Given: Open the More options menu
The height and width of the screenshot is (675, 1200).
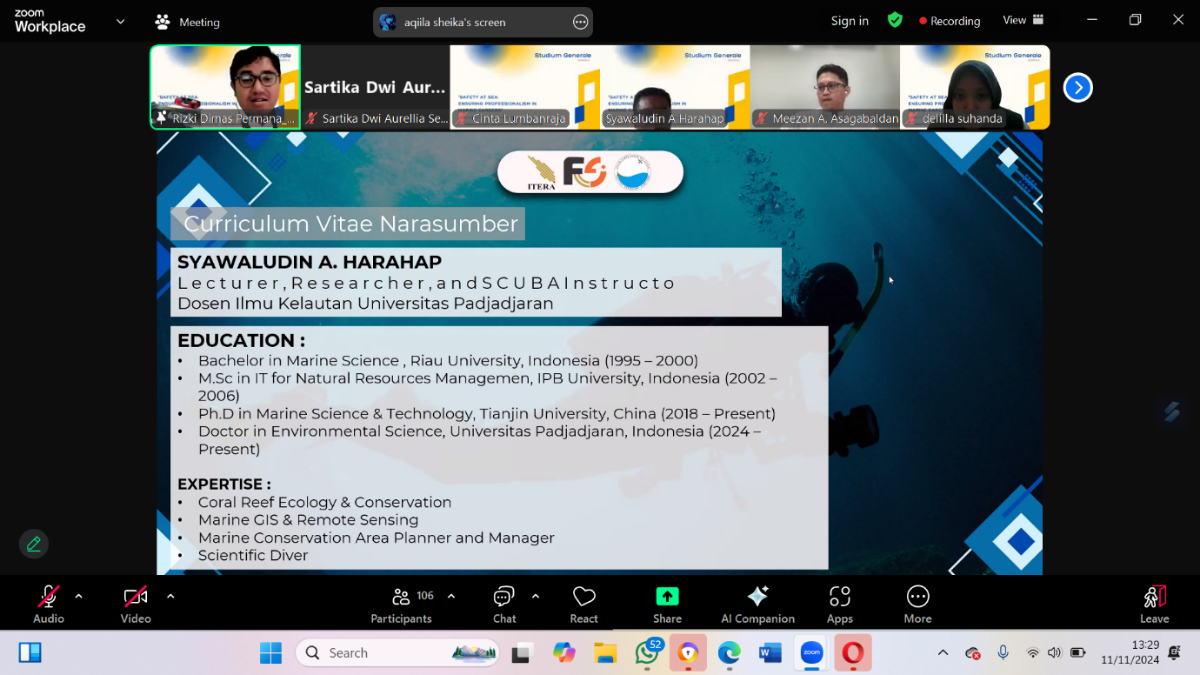Looking at the screenshot, I should [x=917, y=603].
